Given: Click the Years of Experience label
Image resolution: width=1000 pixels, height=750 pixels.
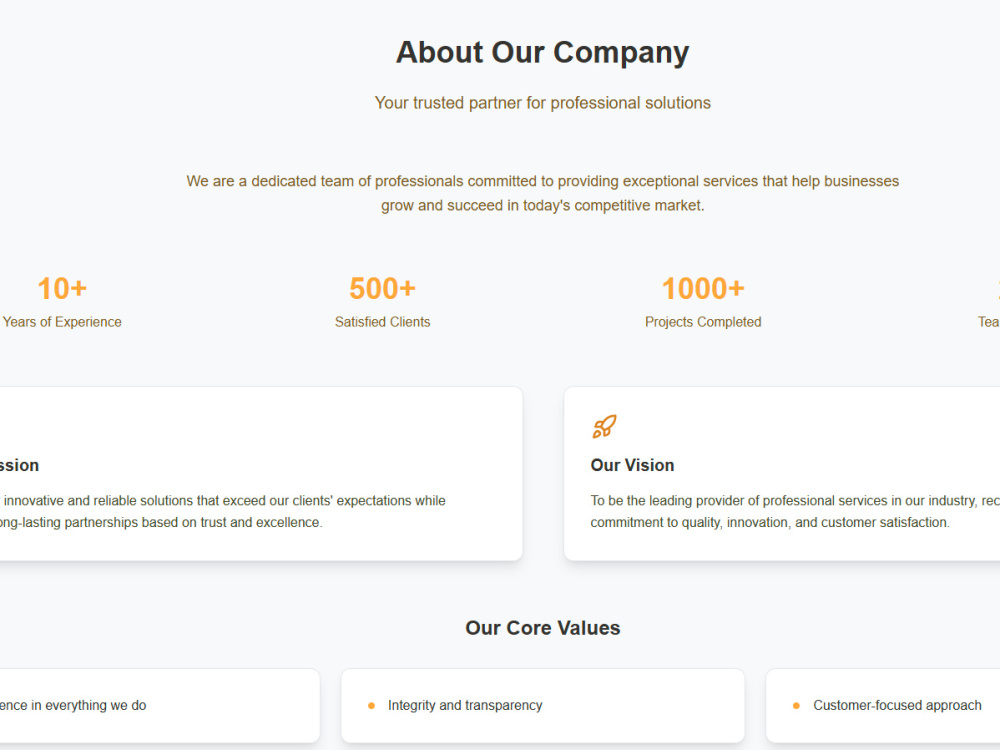Looking at the screenshot, I should tap(62, 322).
